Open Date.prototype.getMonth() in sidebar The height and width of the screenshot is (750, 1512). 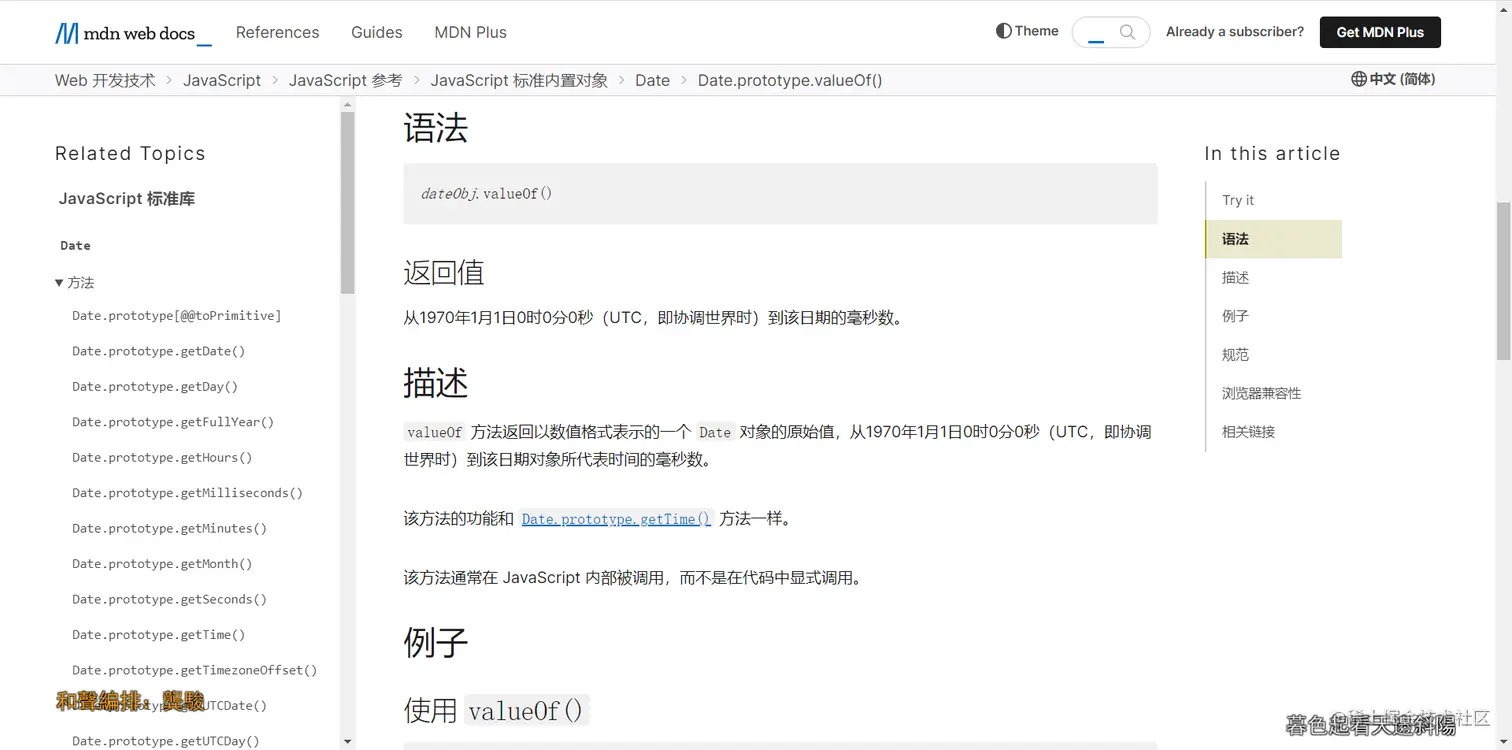(162, 564)
